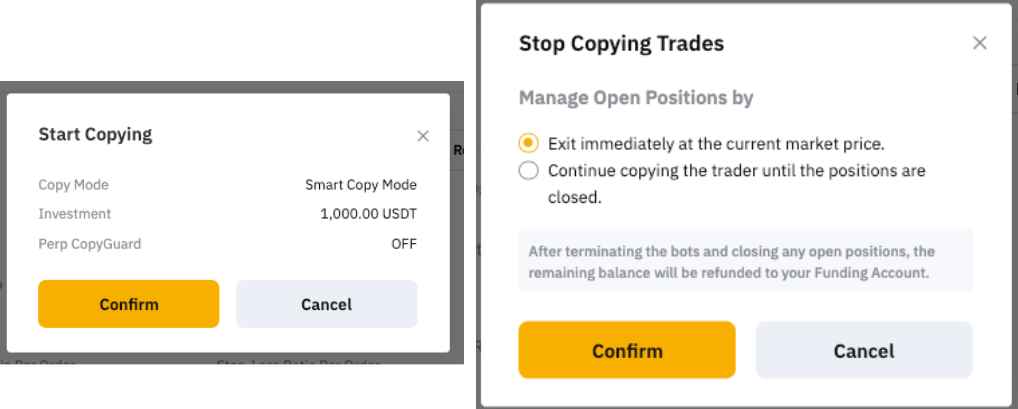The height and width of the screenshot is (409, 1018).
Task: Click the Start Copying dialog title
Action: point(95,134)
